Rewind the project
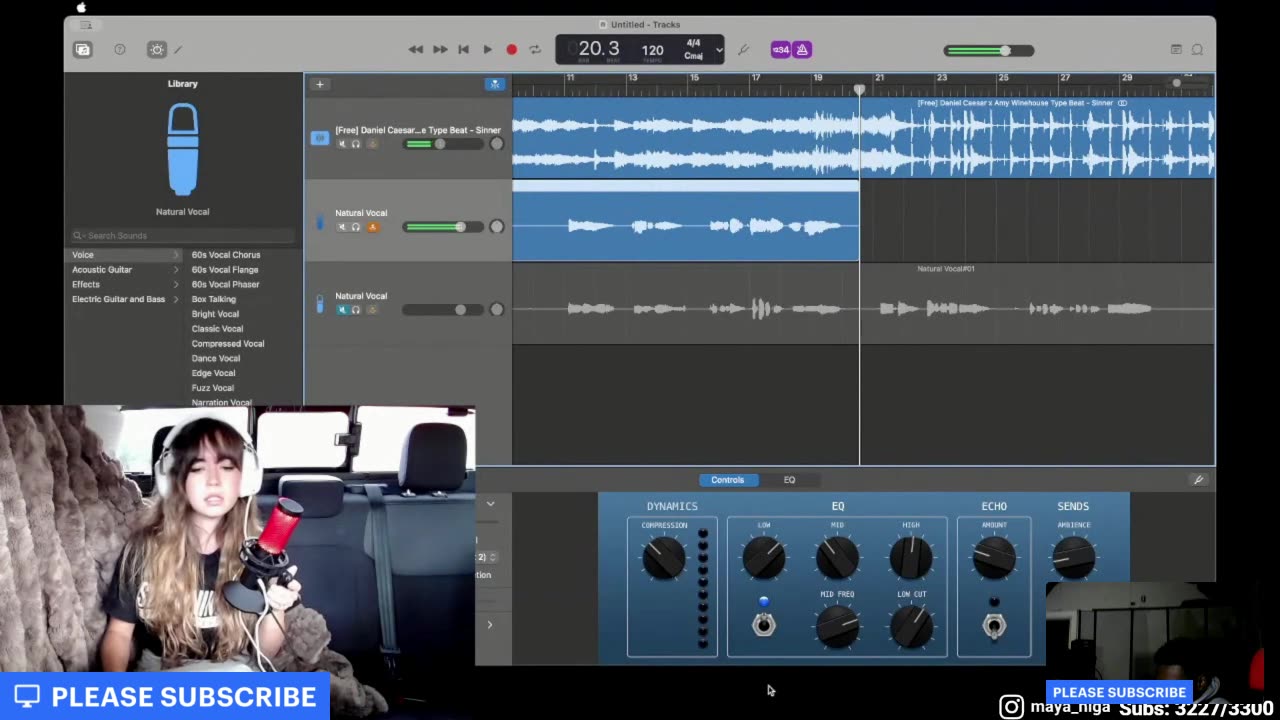This screenshot has width=1280, height=720. [x=416, y=49]
